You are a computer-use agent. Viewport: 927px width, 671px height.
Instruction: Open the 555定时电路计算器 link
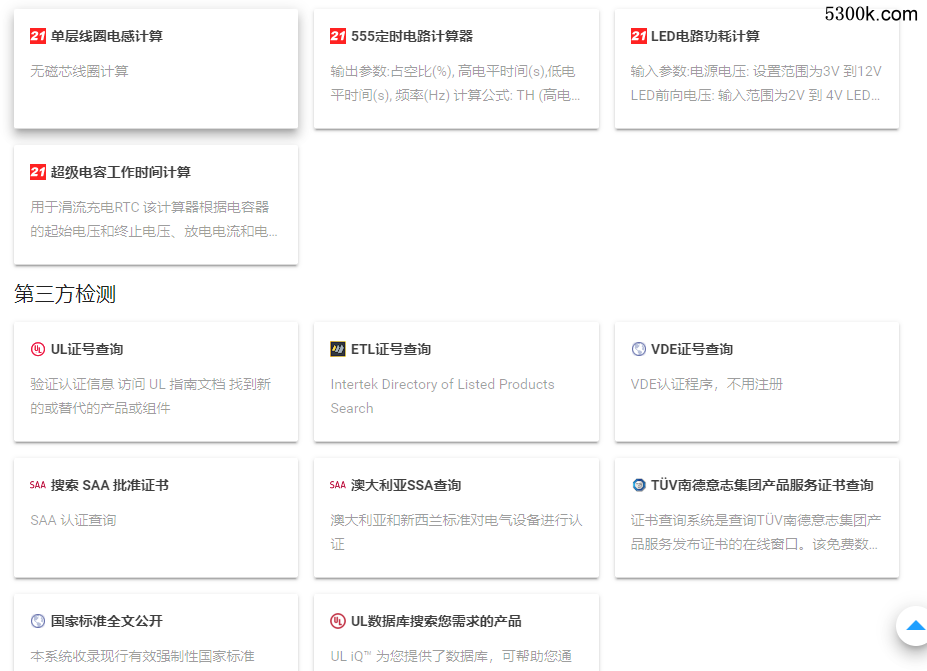(412, 36)
